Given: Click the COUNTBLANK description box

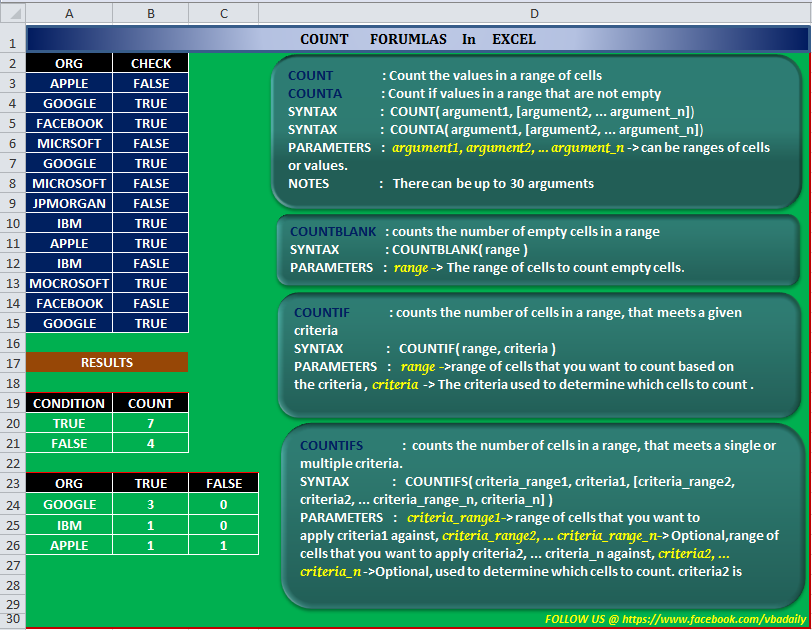Looking at the screenshot, I should 539,250.
